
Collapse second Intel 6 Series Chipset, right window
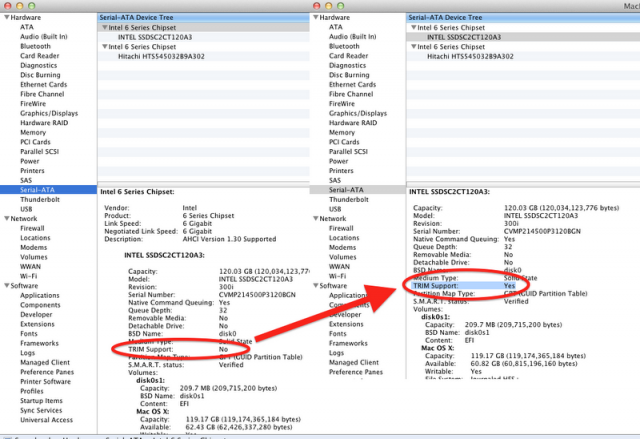tap(413, 47)
